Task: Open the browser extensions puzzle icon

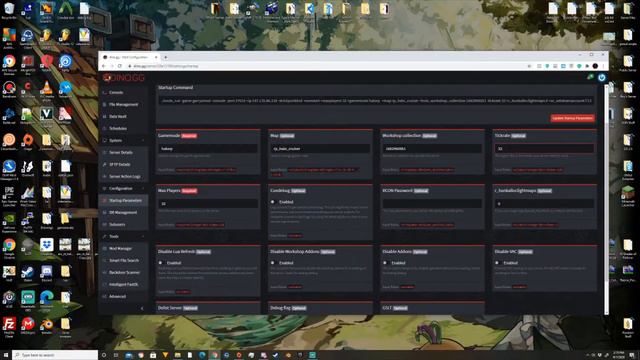Action: point(587,66)
